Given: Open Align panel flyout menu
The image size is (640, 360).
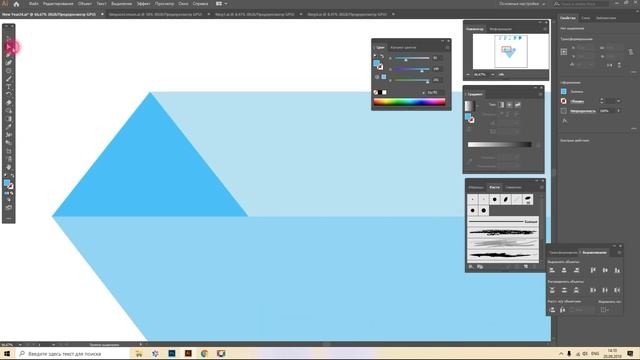Looking at the screenshot, I should 619,253.
